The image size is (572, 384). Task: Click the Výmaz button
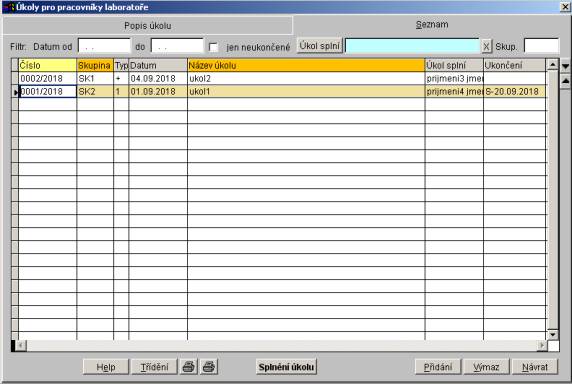[x=486, y=367]
